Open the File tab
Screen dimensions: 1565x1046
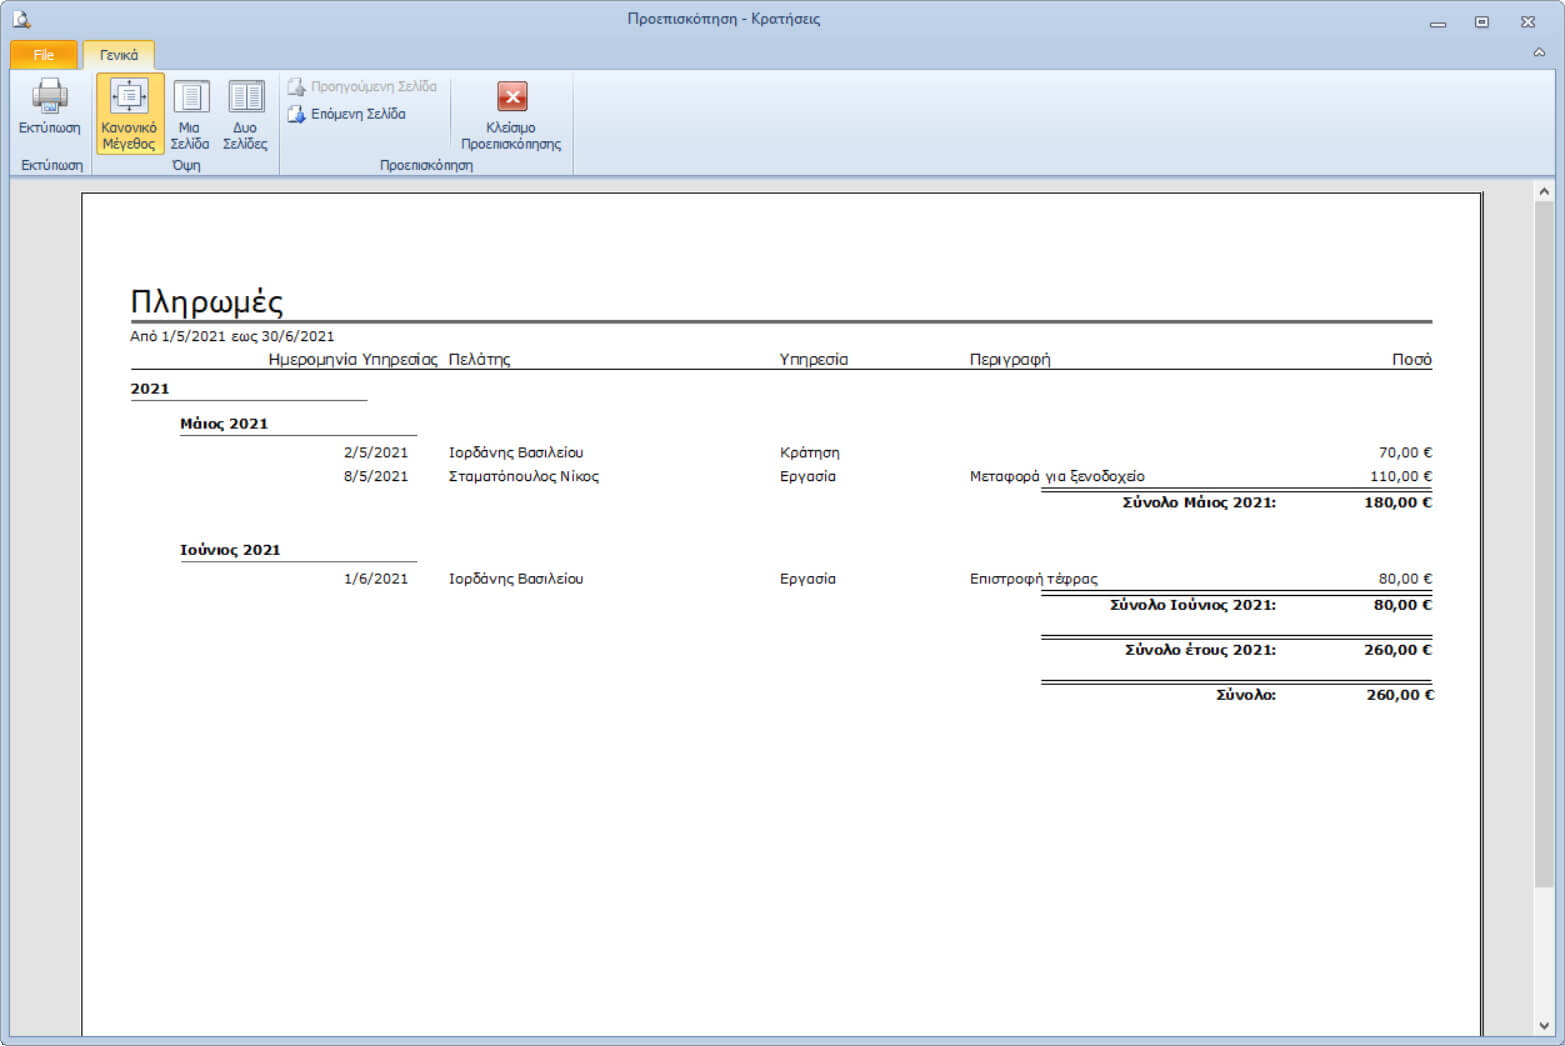pyautogui.click(x=44, y=55)
